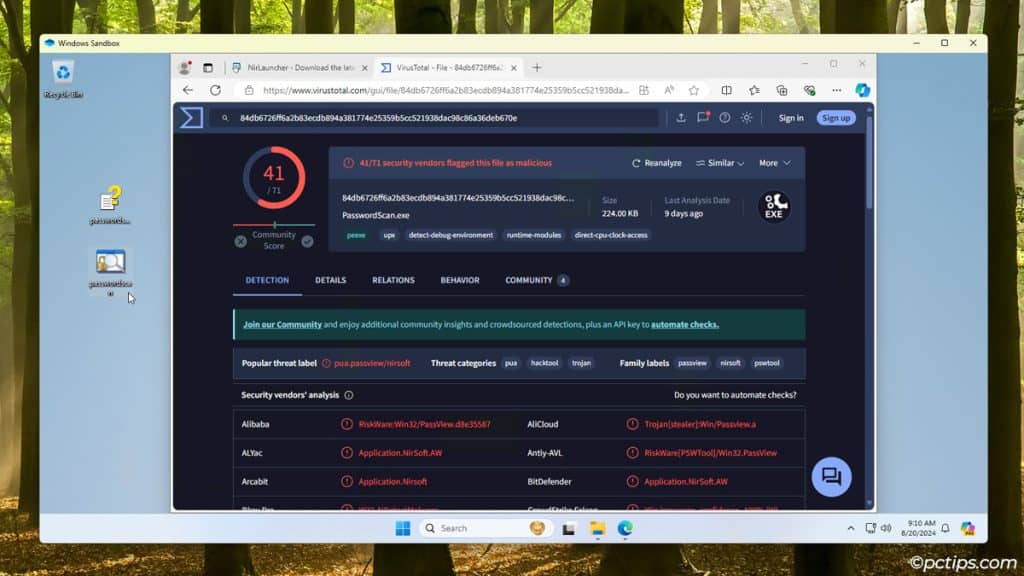Toggle VirusTotal light theme with sun icon

tap(747, 117)
